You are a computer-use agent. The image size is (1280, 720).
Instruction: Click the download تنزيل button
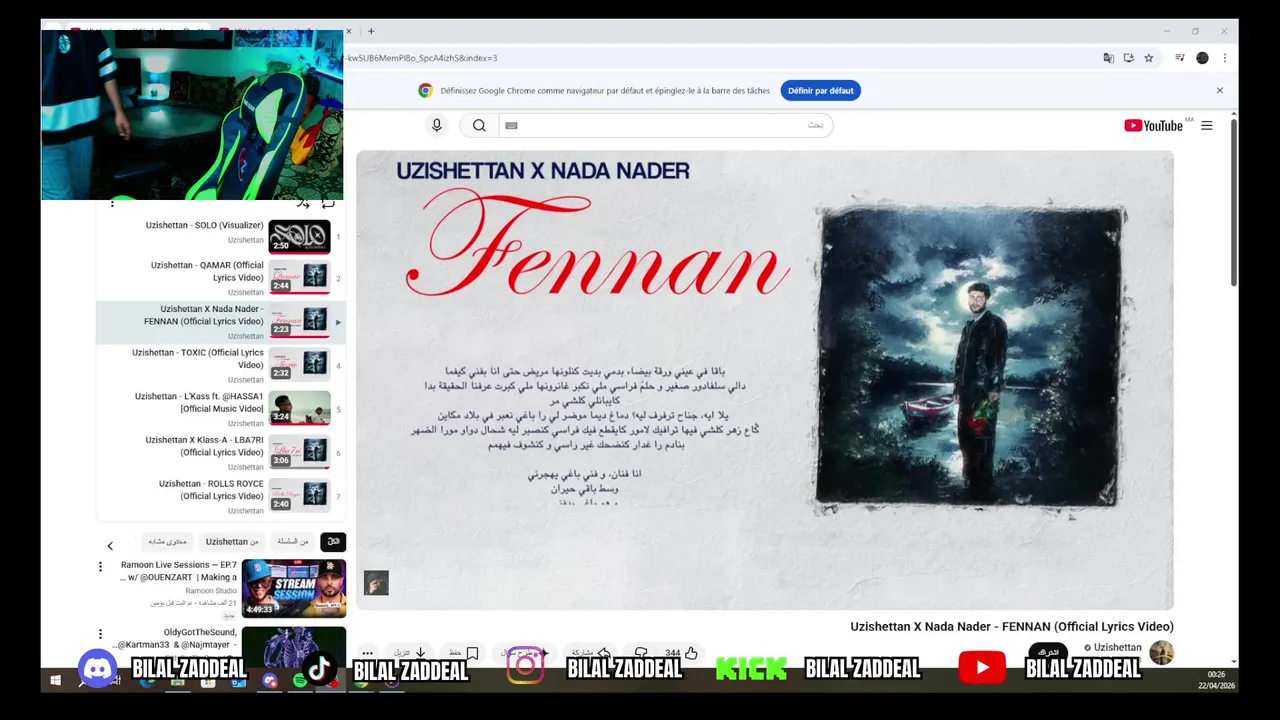click(x=411, y=653)
